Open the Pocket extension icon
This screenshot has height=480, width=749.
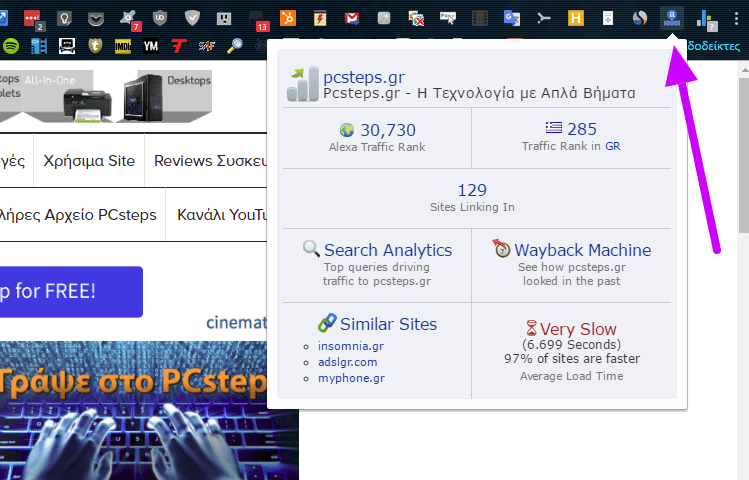click(96, 19)
